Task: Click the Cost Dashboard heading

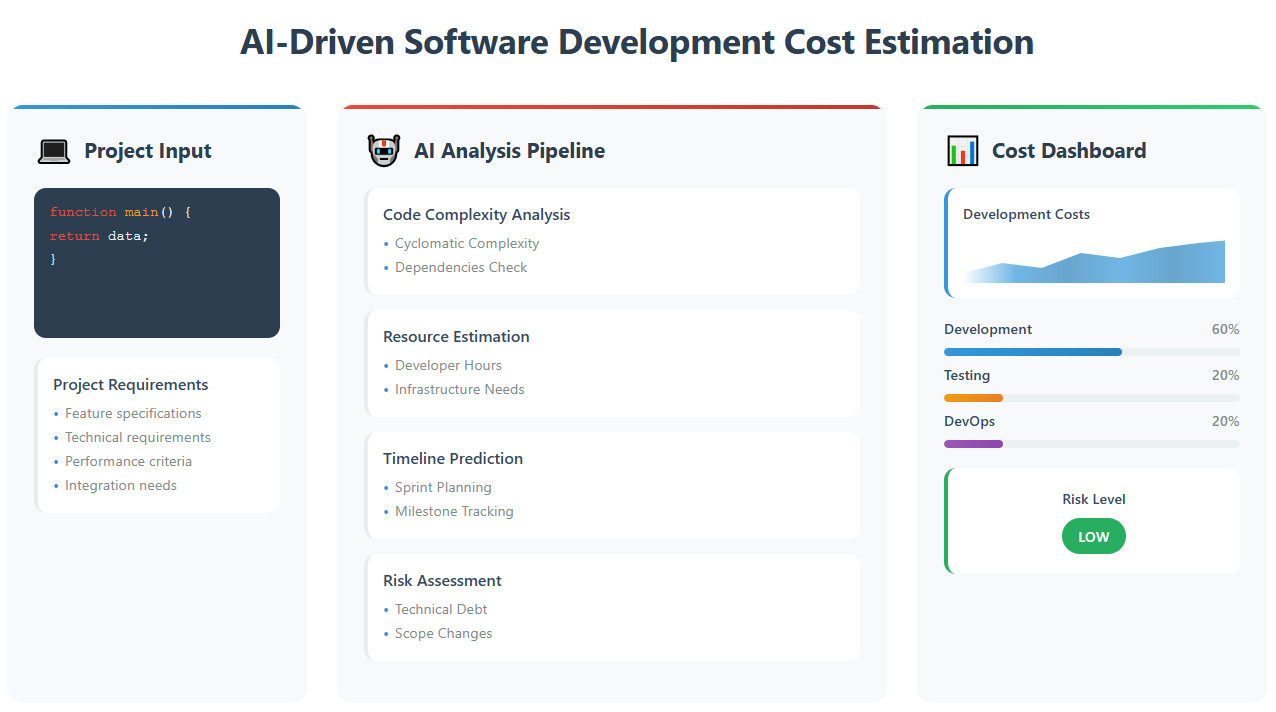Action: 1069,151
